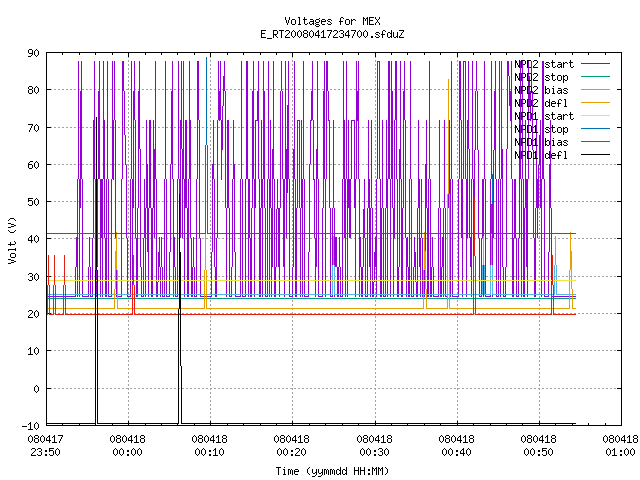Click the 'NPD2 bias' legend label
Viewport: 640px width, 480px height.
click(x=541, y=90)
